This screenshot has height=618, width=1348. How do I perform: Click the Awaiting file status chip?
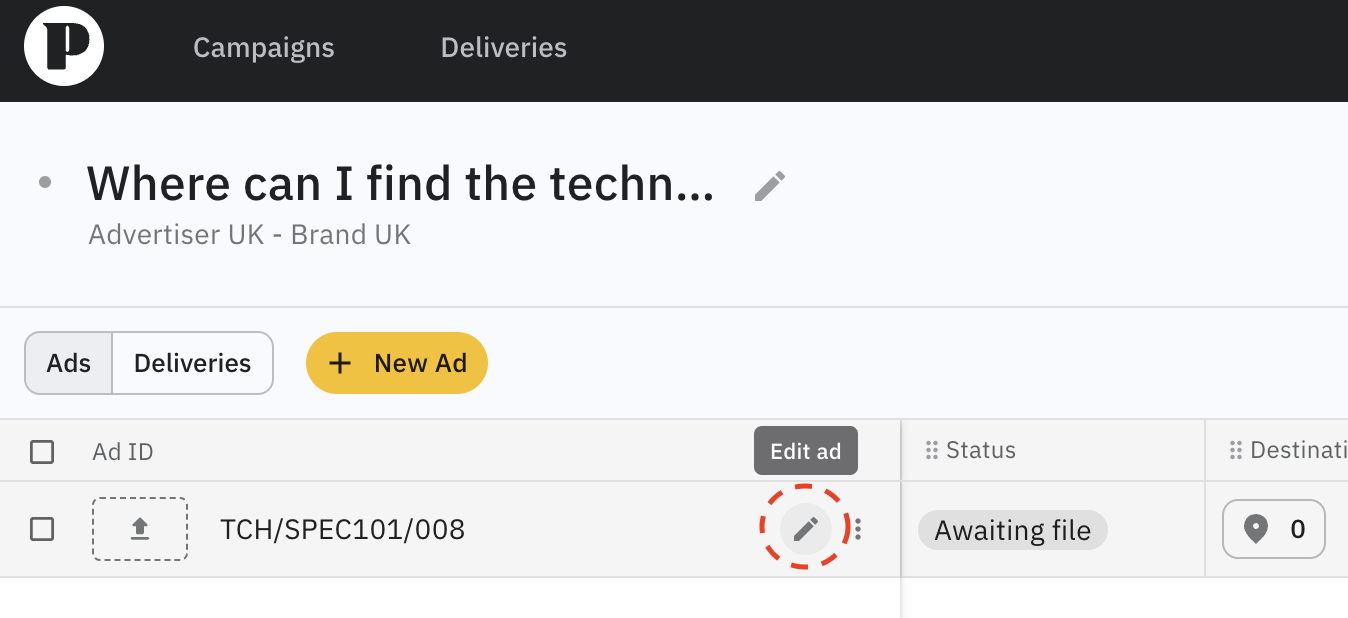coord(1012,530)
